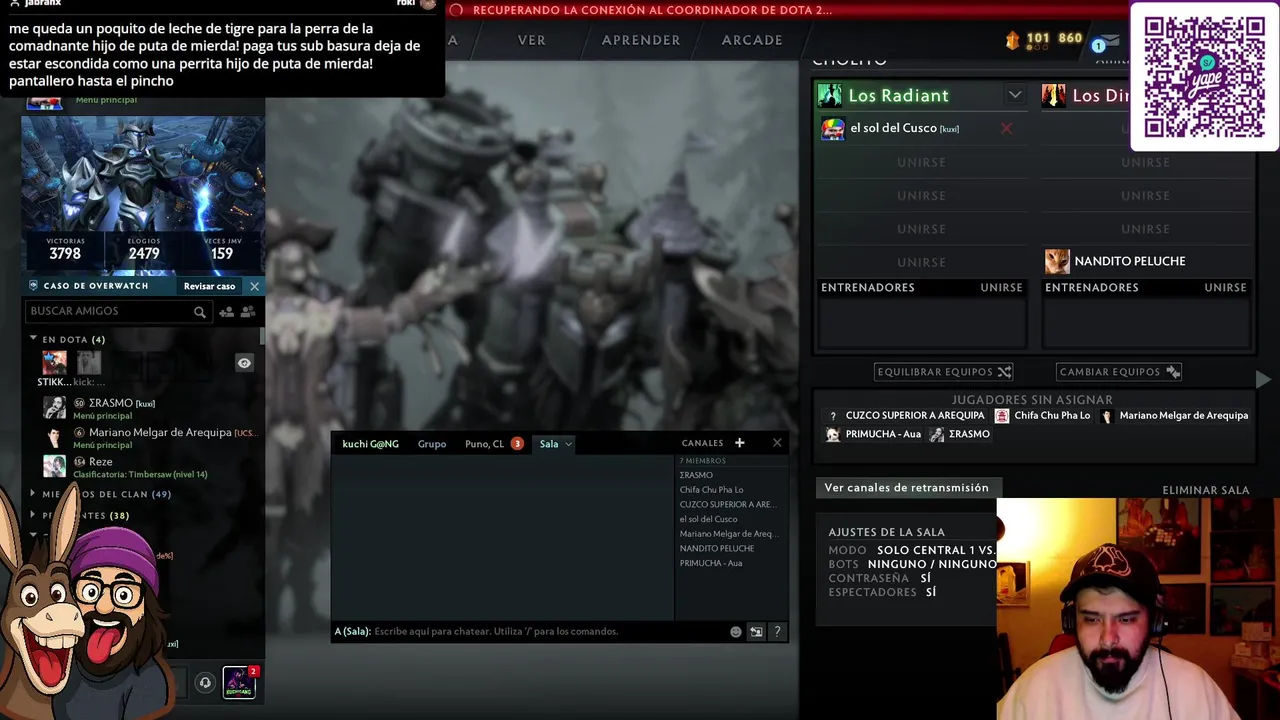Click the Overwatch shield icon
This screenshot has width=1280, height=720.
point(33,286)
